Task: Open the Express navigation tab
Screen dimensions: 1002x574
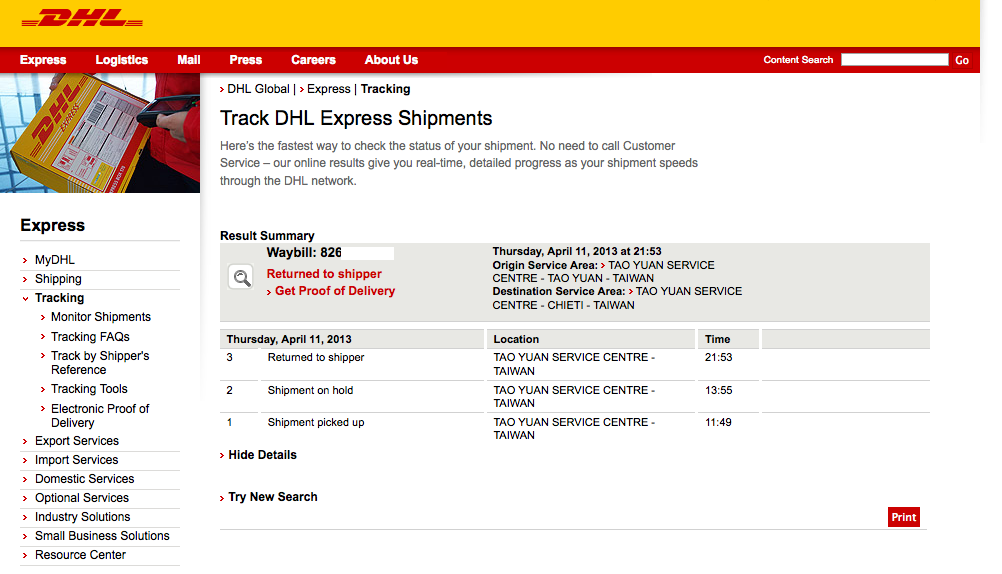Action: pyautogui.click(x=43, y=60)
